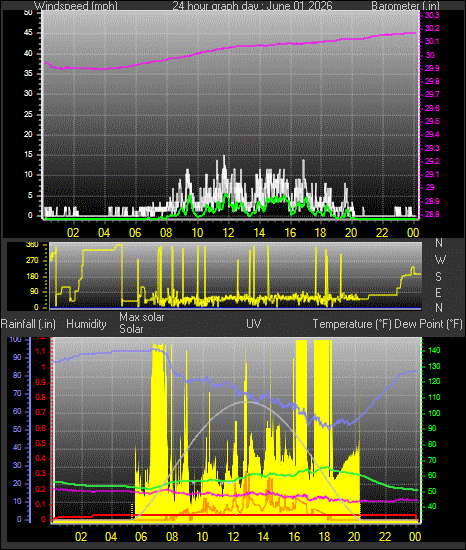Click the Windspeed (mph) axis label

point(76,6)
